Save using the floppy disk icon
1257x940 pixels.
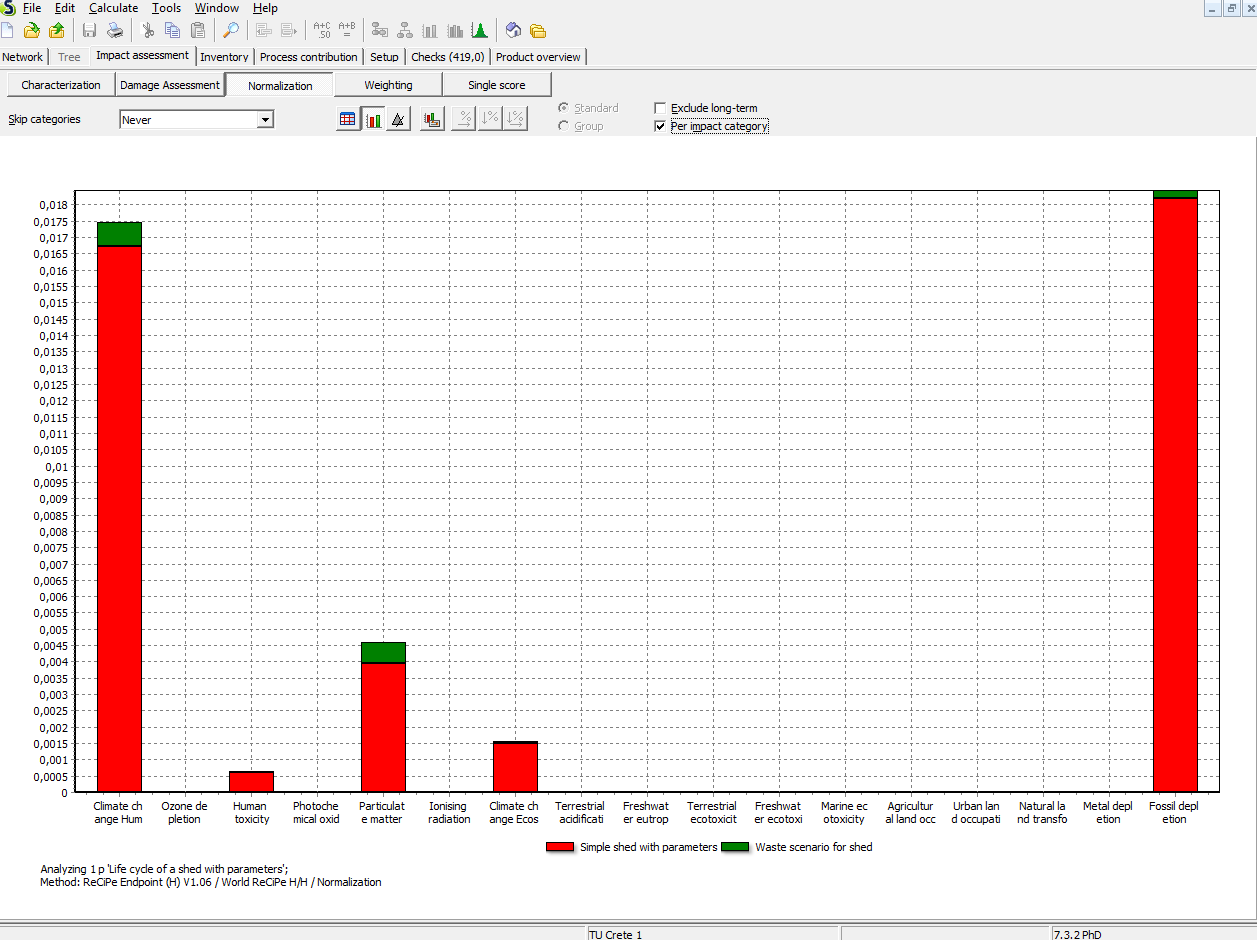click(x=89, y=30)
